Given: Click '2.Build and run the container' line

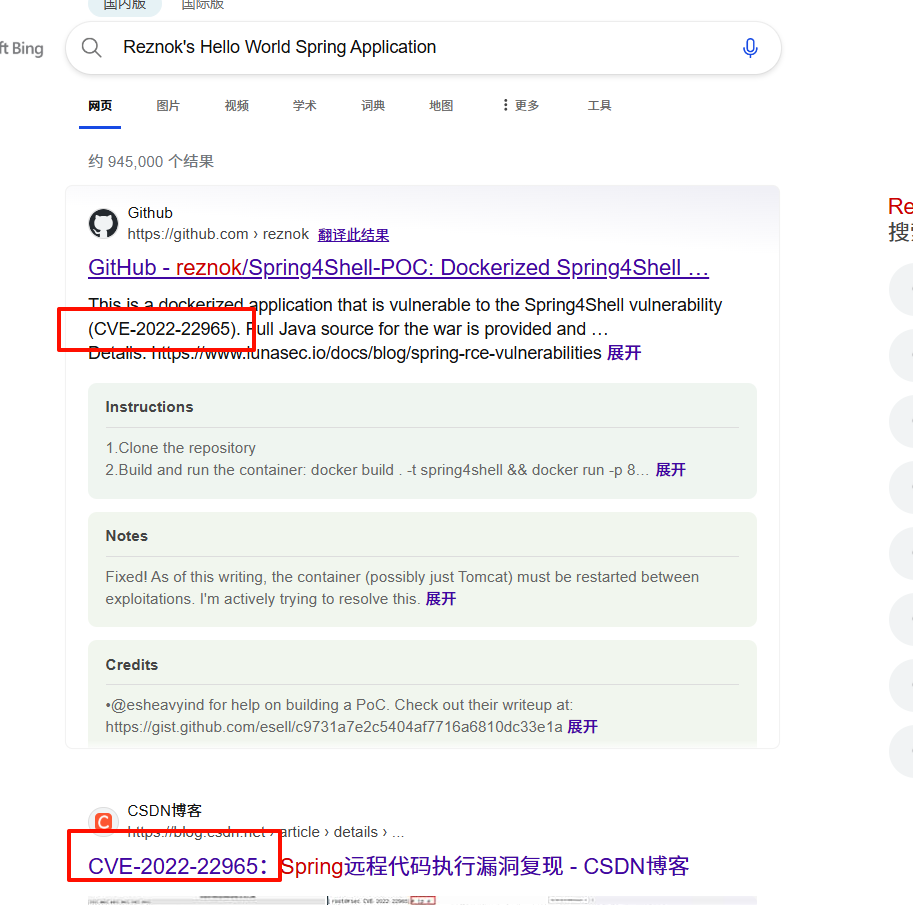Looking at the screenshot, I should pyautogui.click(x=377, y=470).
